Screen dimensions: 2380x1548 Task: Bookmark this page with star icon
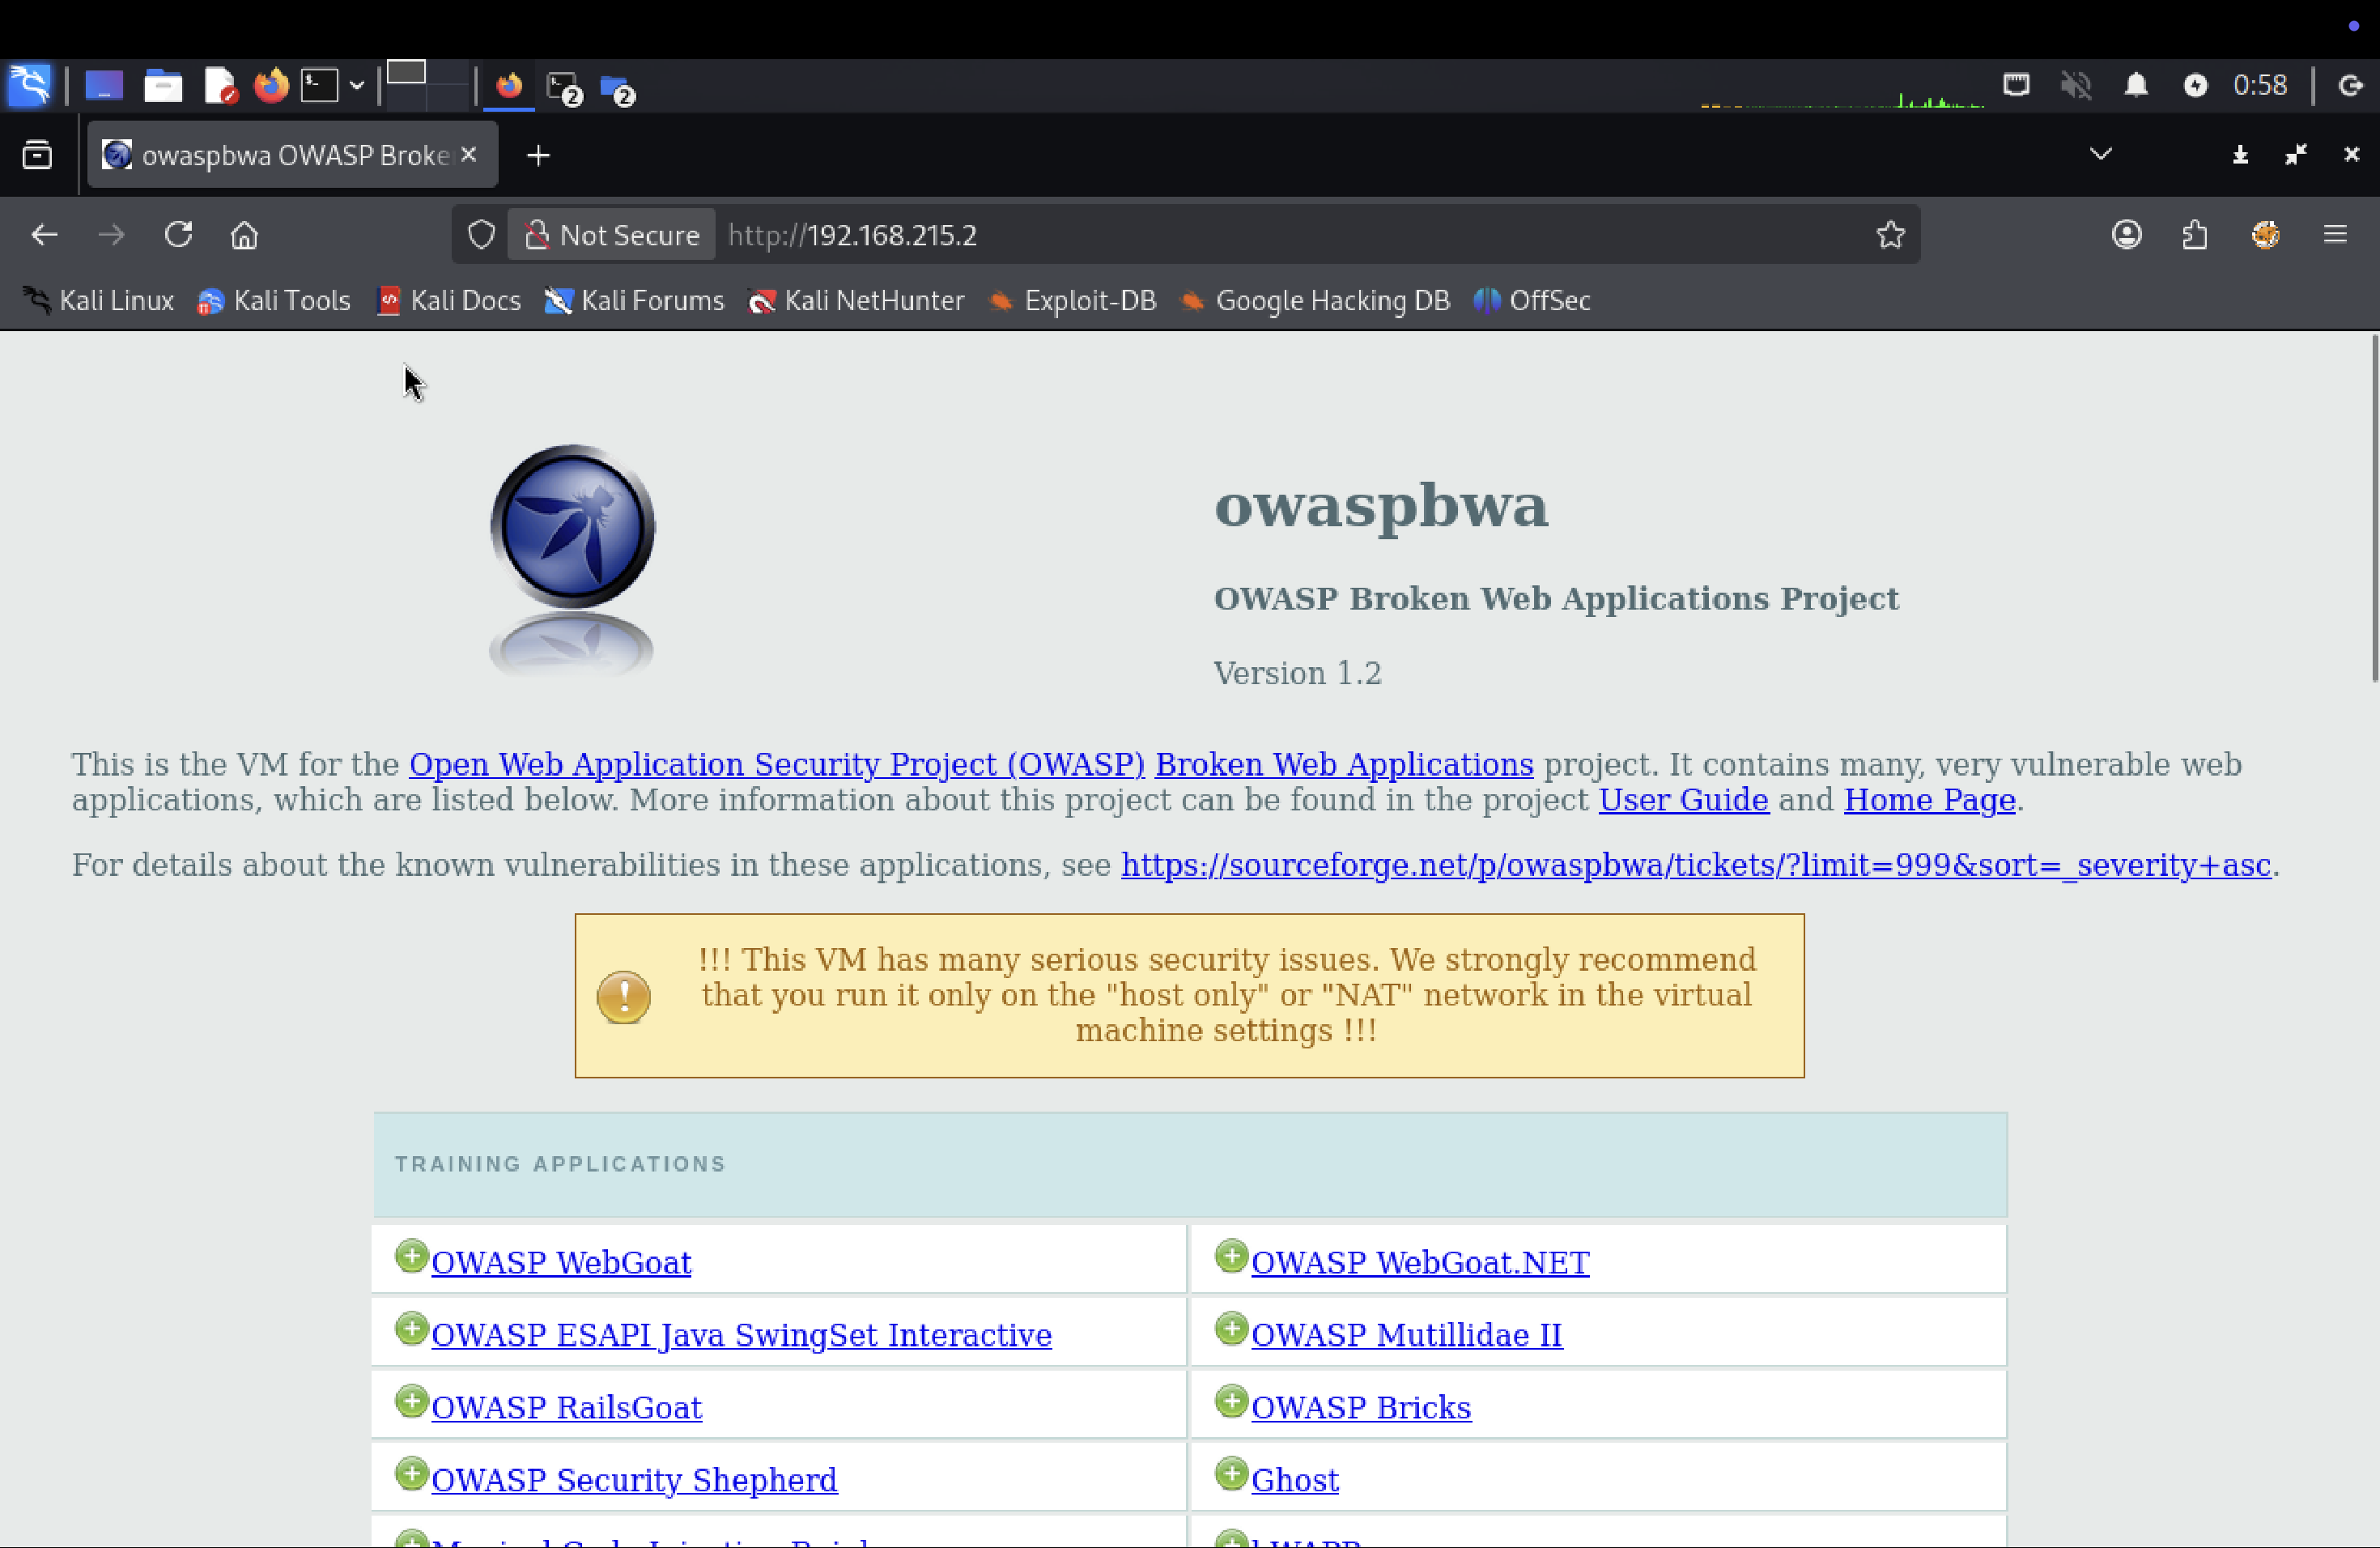click(x=1889, y=235)
